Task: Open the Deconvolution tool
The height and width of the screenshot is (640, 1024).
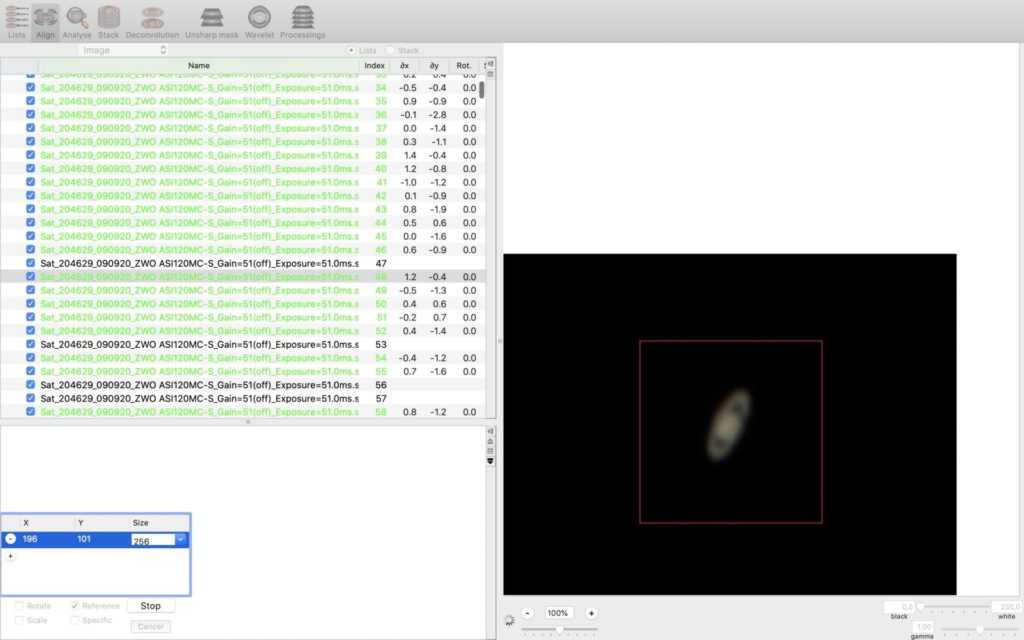Action: click(x=152, y=22)
